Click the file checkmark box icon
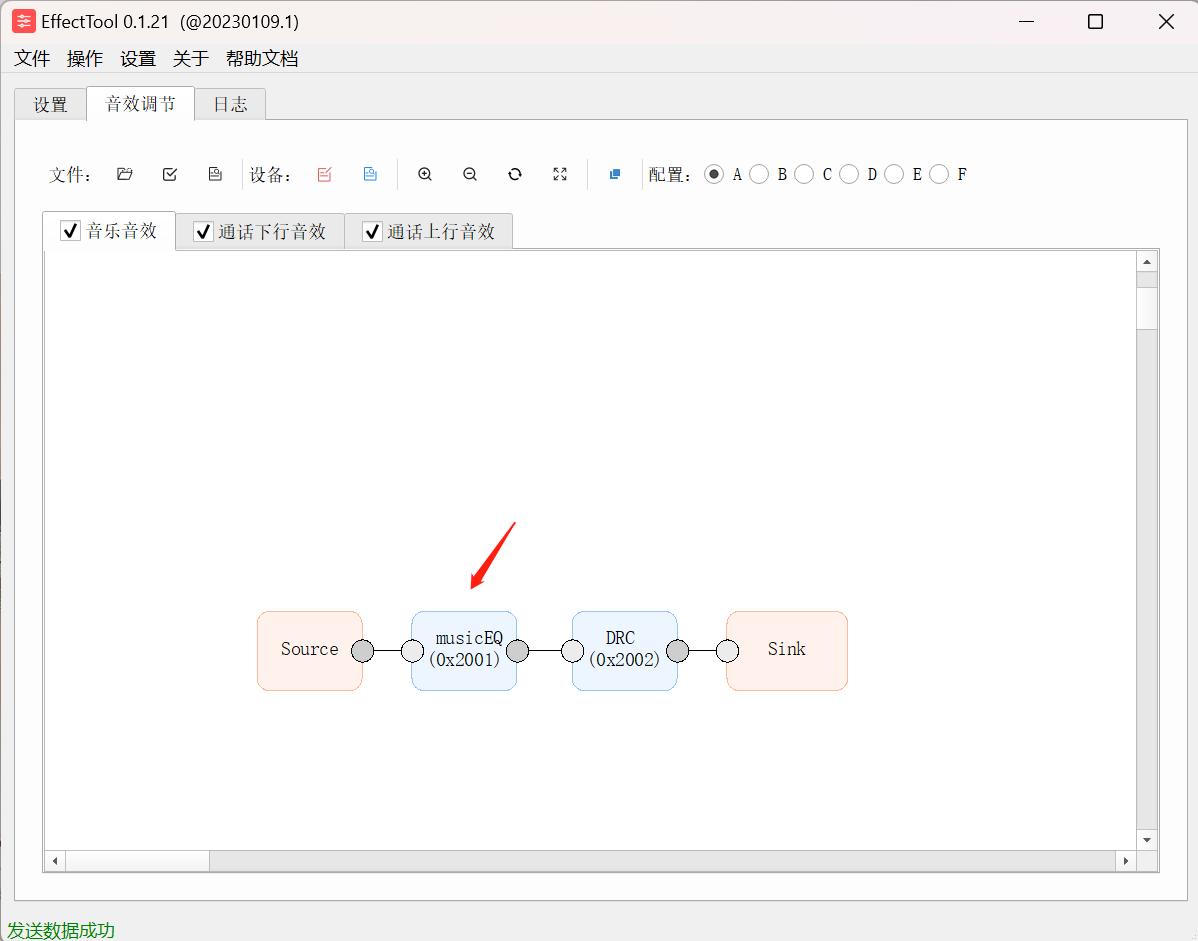The height and width of the screenshot is (941, 1198). [x=170, y=174]
